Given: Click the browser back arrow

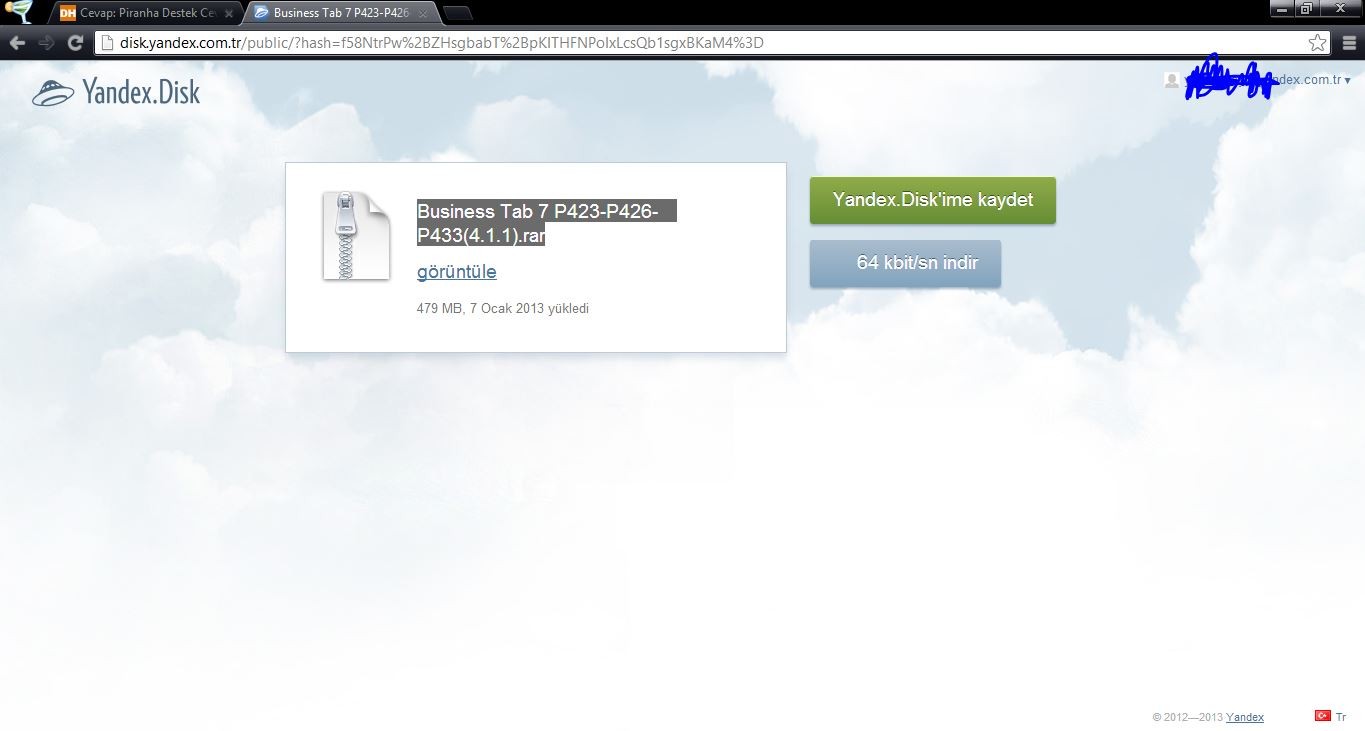Looking at the screenshot, I should point(17,43).
